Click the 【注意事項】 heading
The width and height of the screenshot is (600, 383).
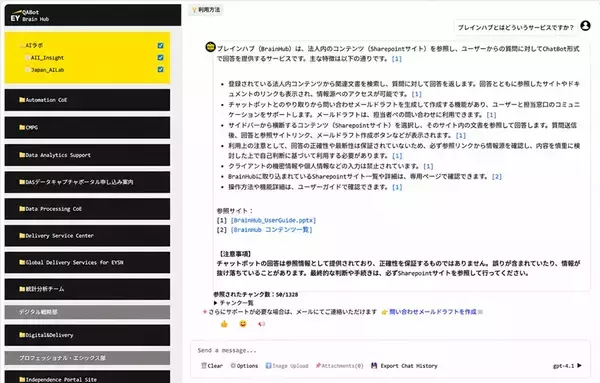(x=235, y=254)
